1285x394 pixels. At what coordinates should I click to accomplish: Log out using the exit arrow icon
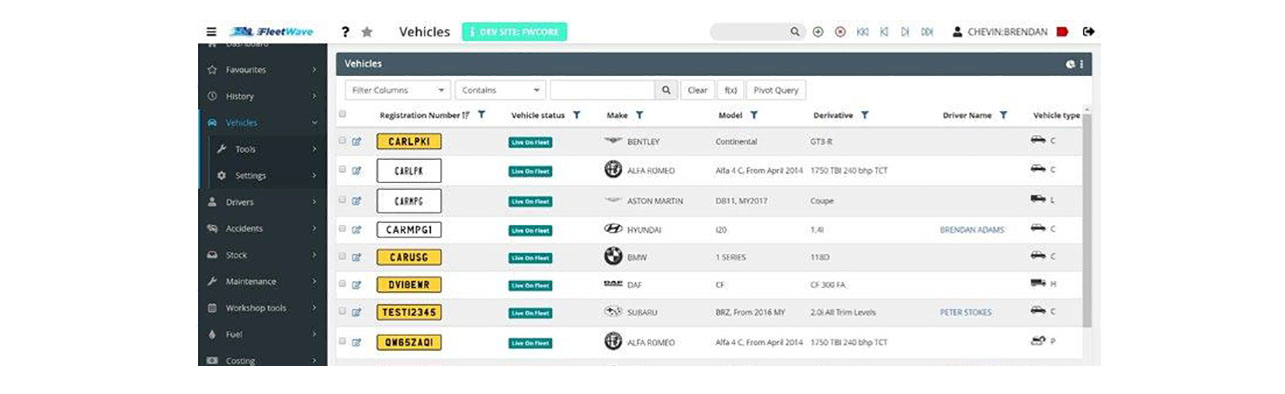[1089, 32]
